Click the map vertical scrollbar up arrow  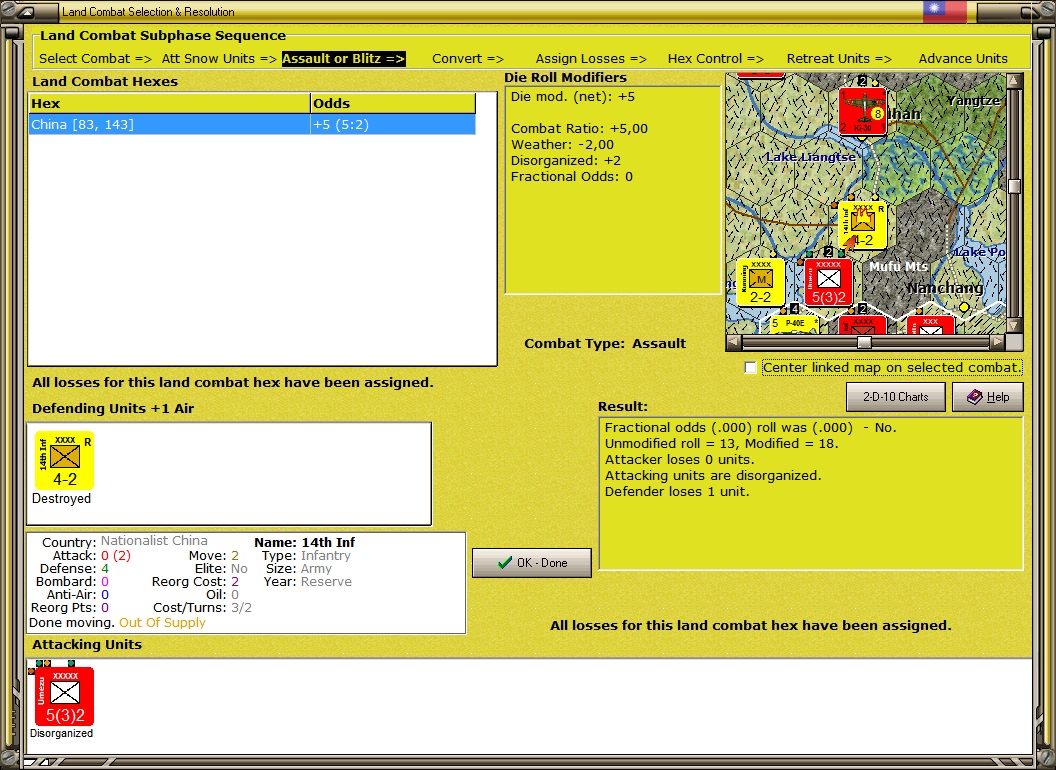click(1014, 82)
